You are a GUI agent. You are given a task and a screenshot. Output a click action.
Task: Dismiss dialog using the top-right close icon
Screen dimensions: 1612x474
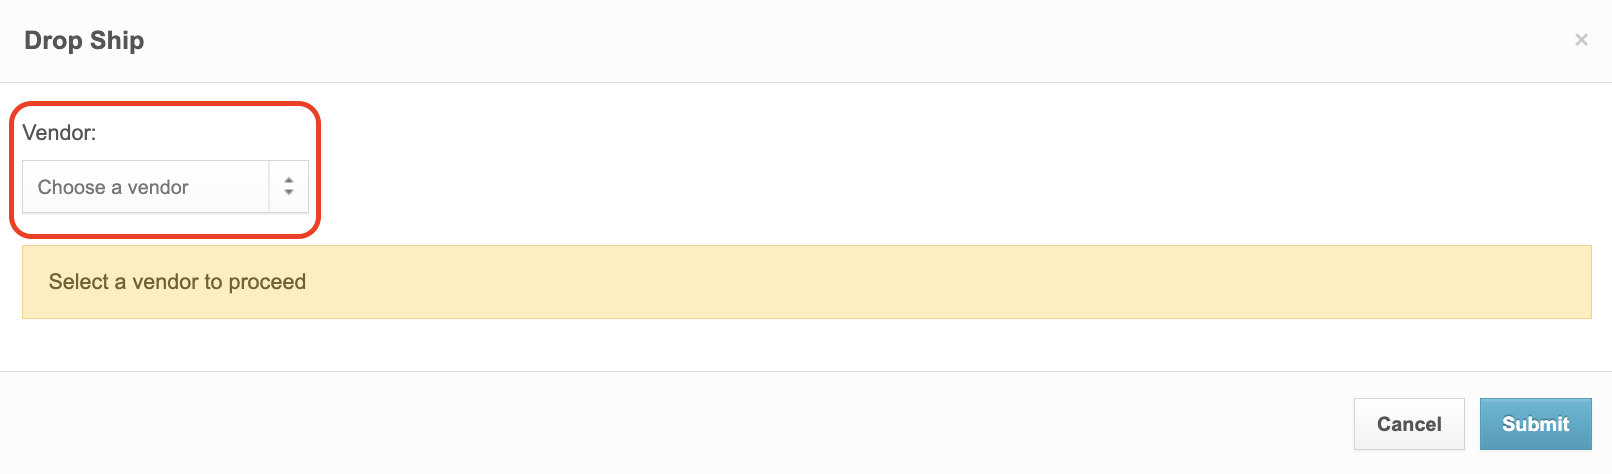pos(1581,40)
